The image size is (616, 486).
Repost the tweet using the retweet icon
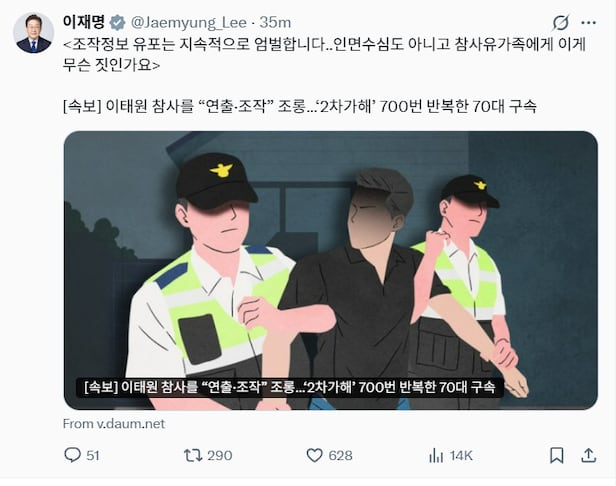(193, 455)
